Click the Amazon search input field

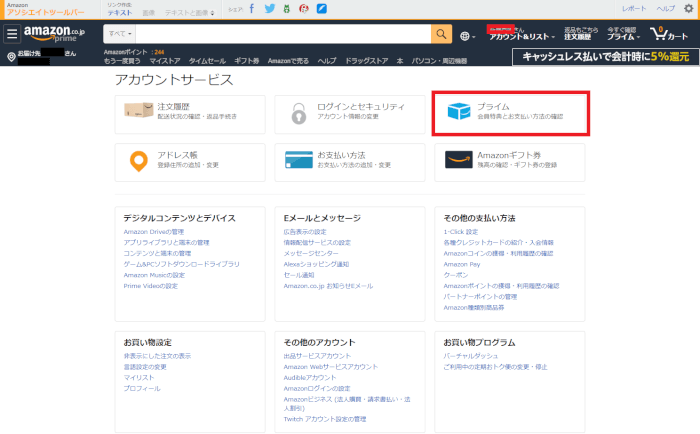pos(285,35)
